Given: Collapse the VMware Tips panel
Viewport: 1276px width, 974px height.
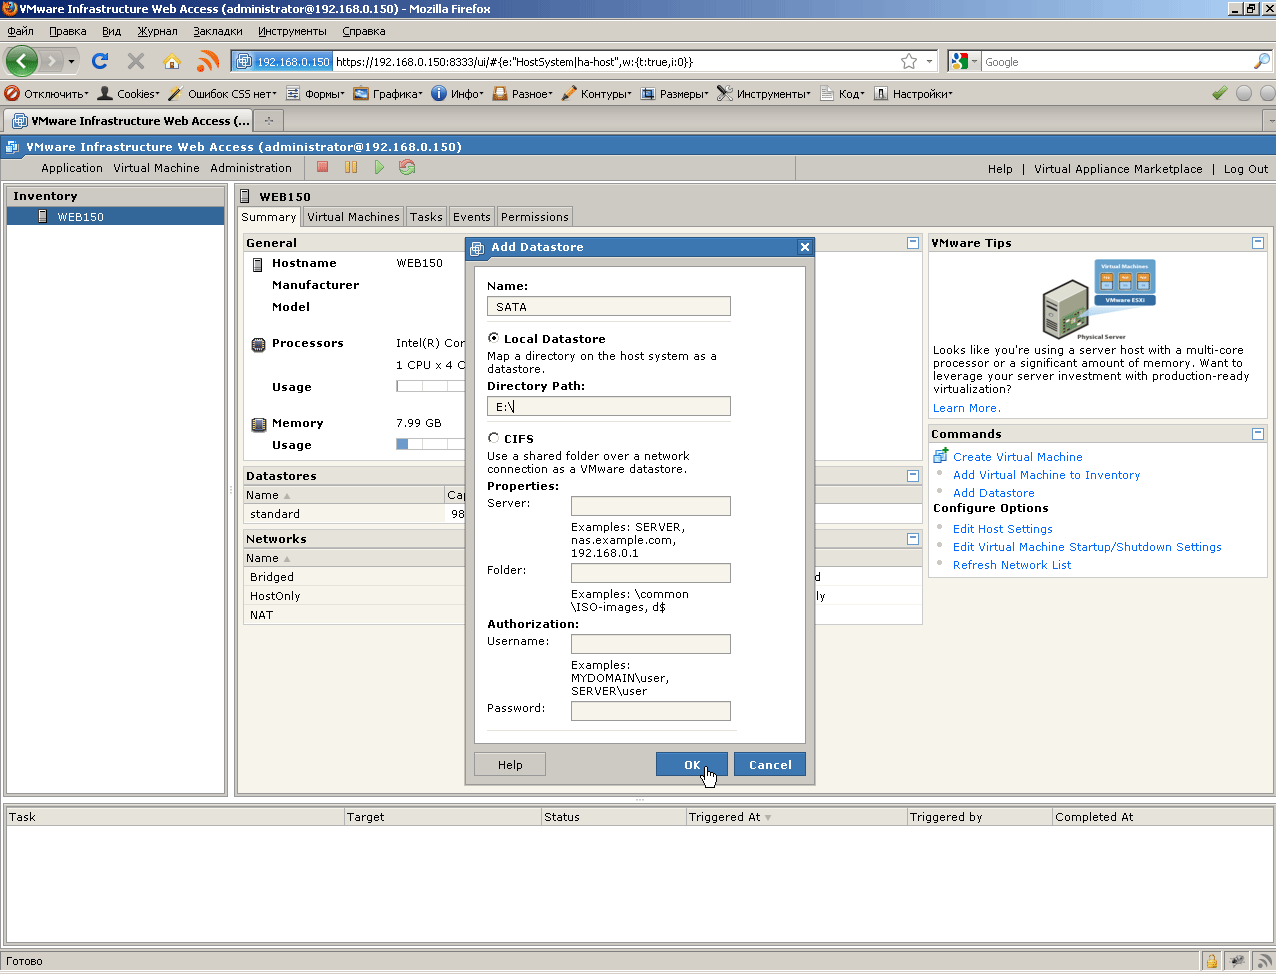Looking at the screenshot, I should 1258,243.
